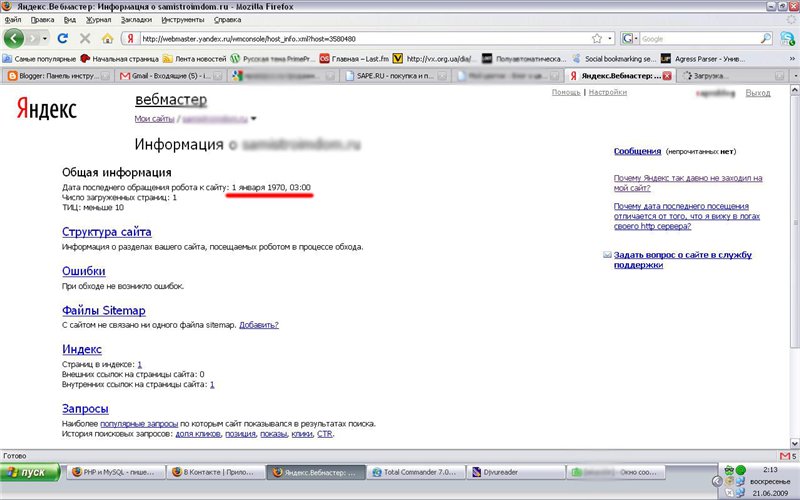Viewport: 800px width, 500px height.
Task: Open the search engine selector dropdown
Action: (x=629, y=39)
